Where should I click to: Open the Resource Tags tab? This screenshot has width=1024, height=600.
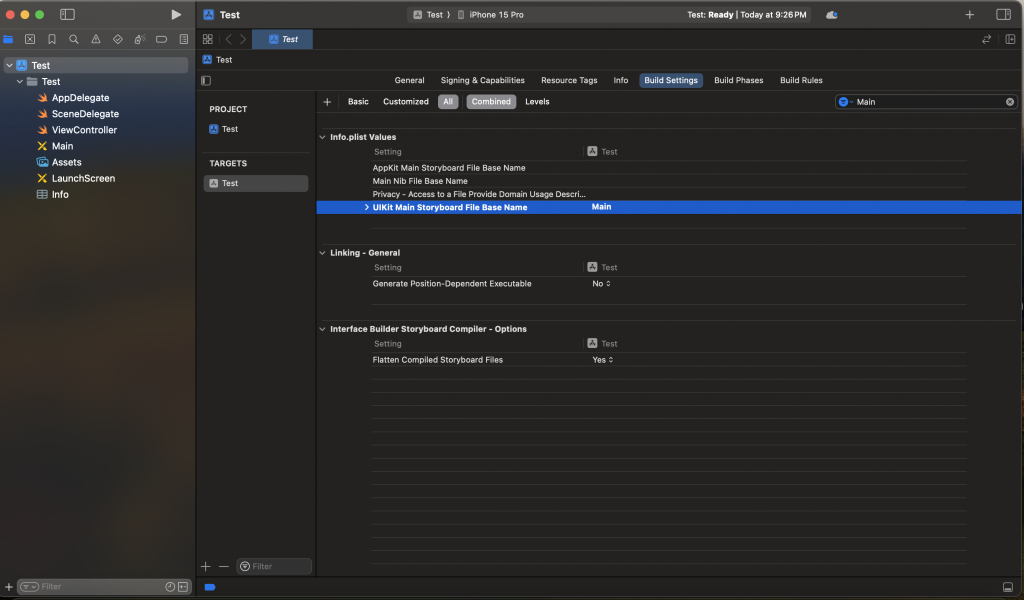[569, 80]
